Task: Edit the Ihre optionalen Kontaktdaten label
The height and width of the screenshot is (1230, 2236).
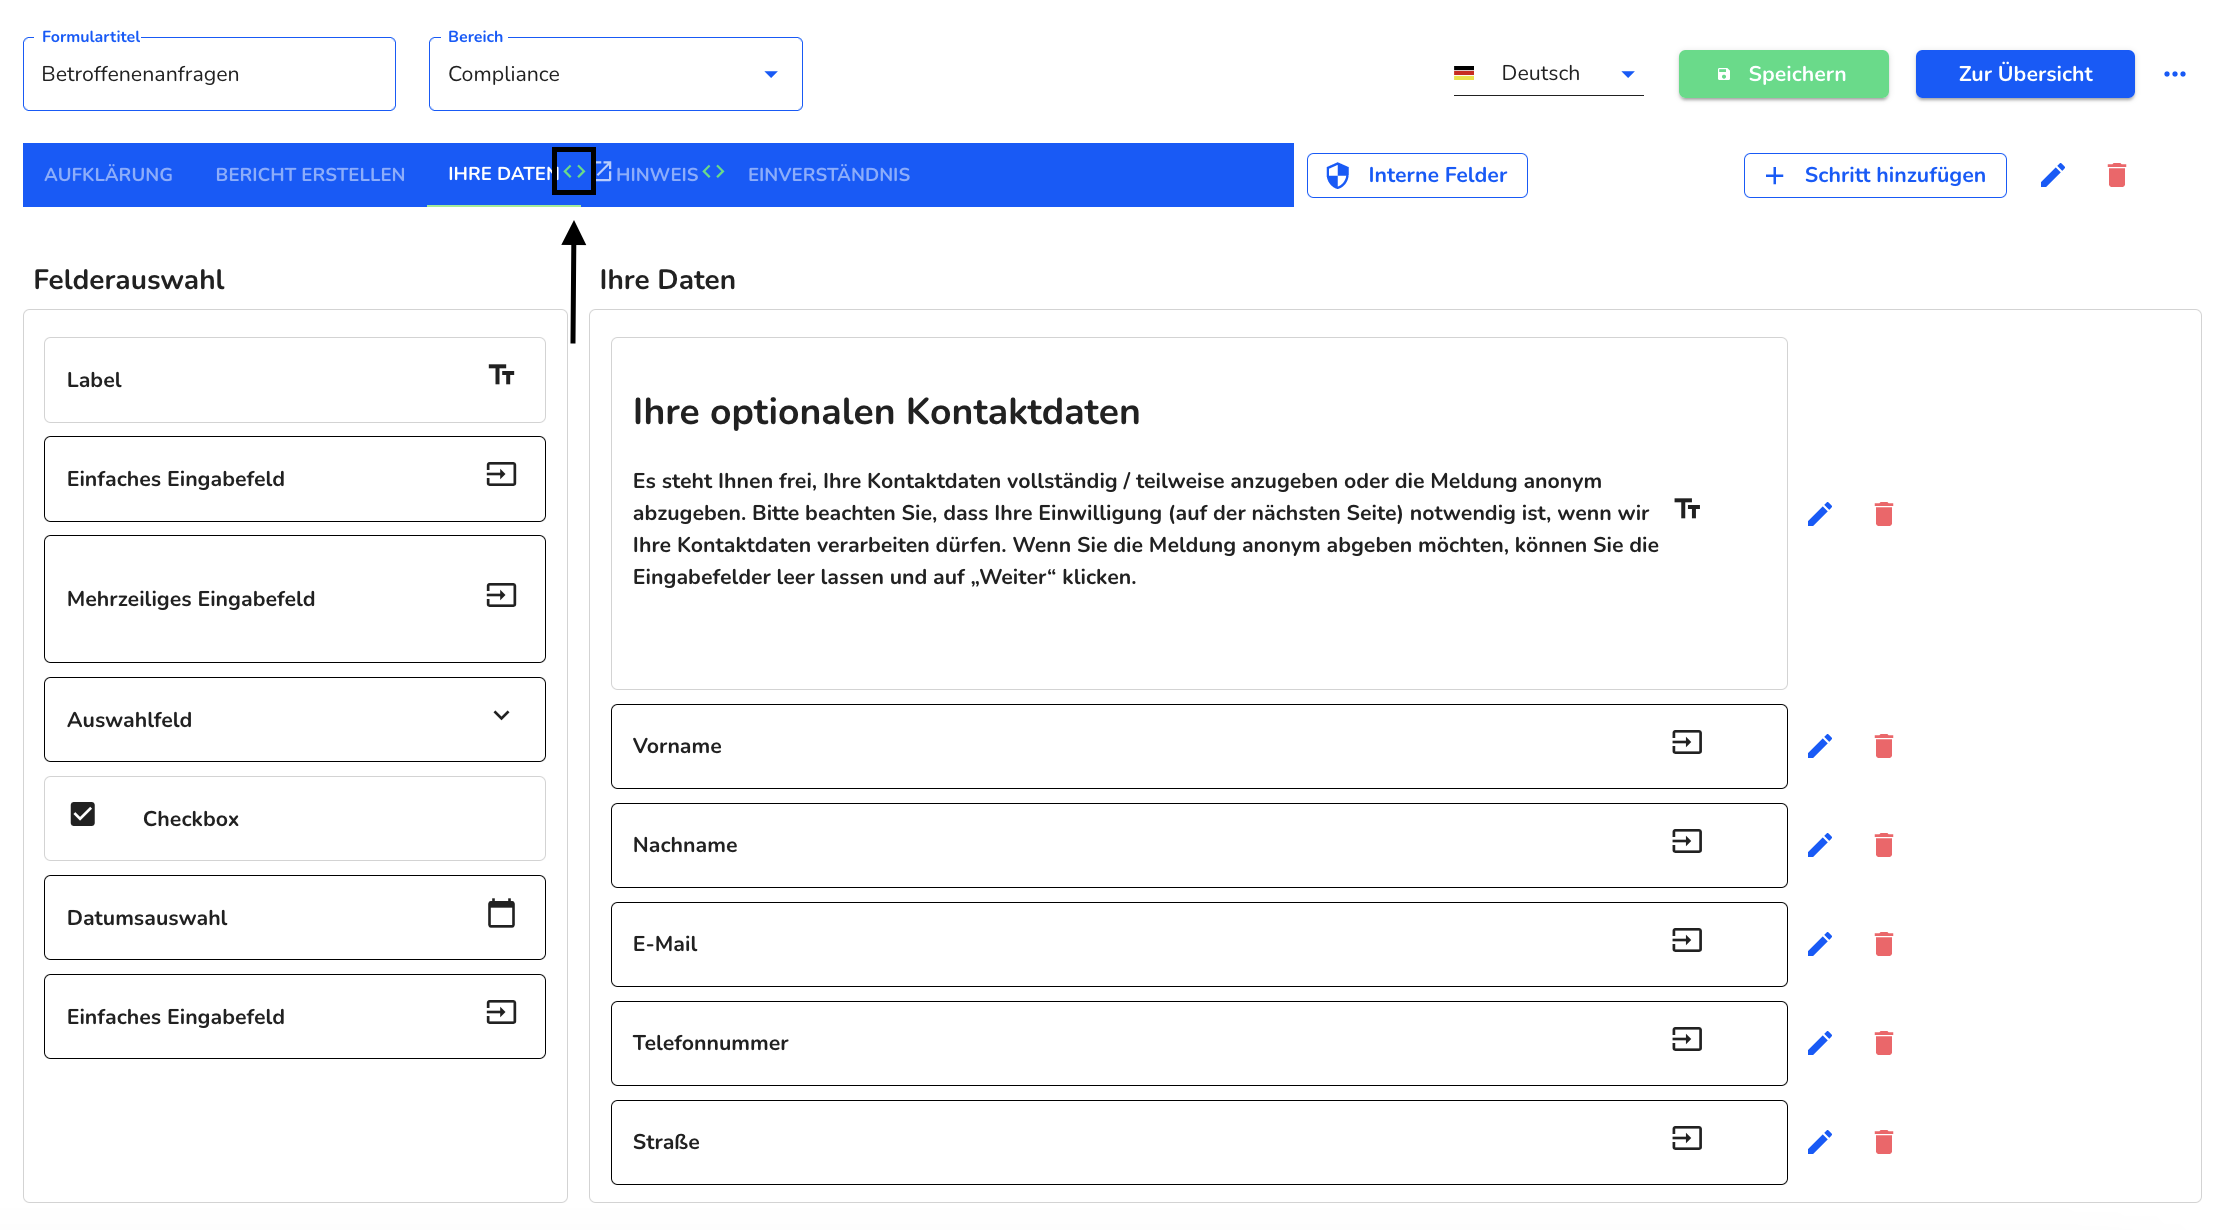Action: 1820,514
